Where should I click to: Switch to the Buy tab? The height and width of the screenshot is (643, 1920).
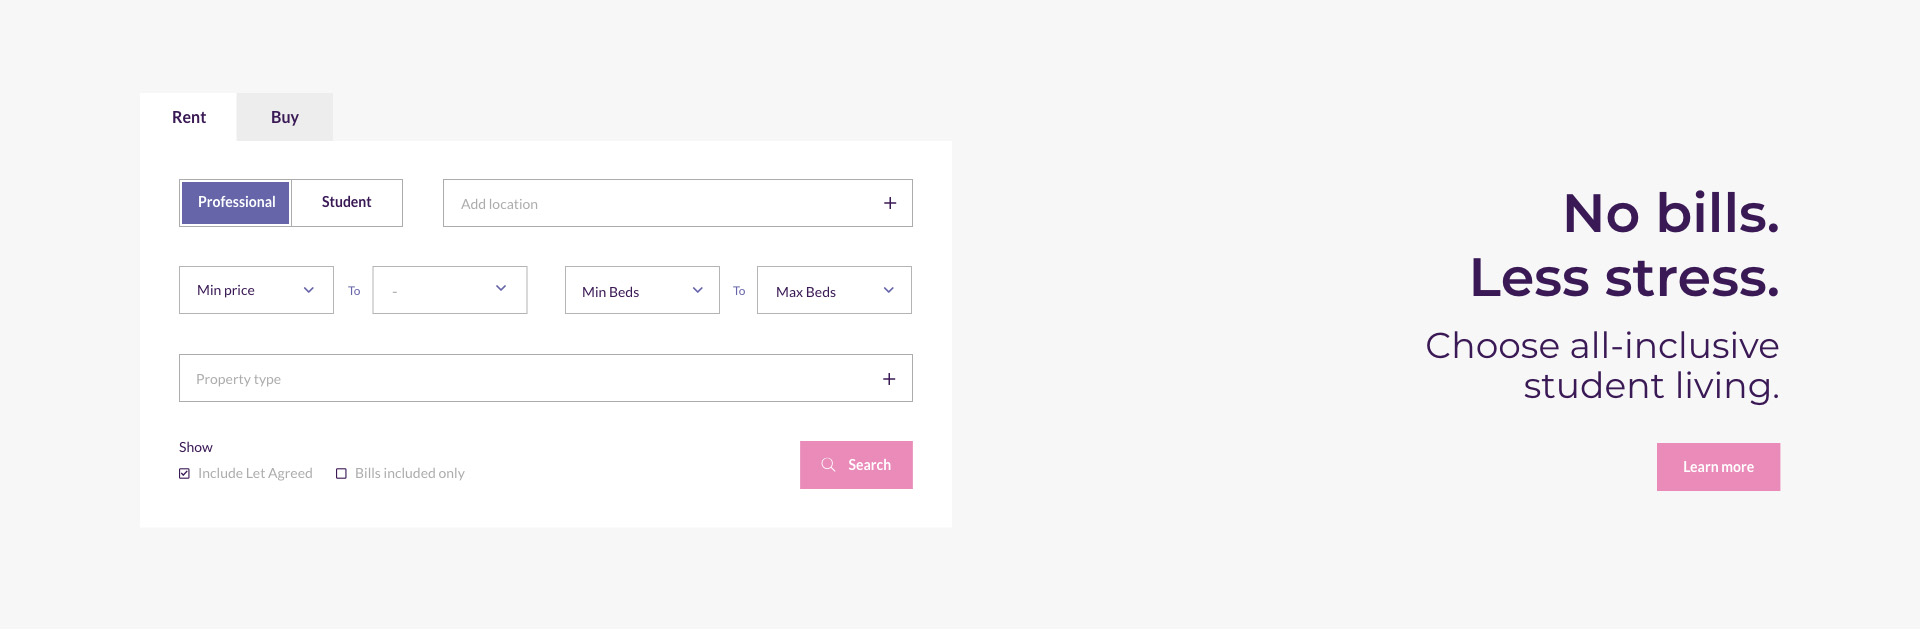click(x=284, y=116)
